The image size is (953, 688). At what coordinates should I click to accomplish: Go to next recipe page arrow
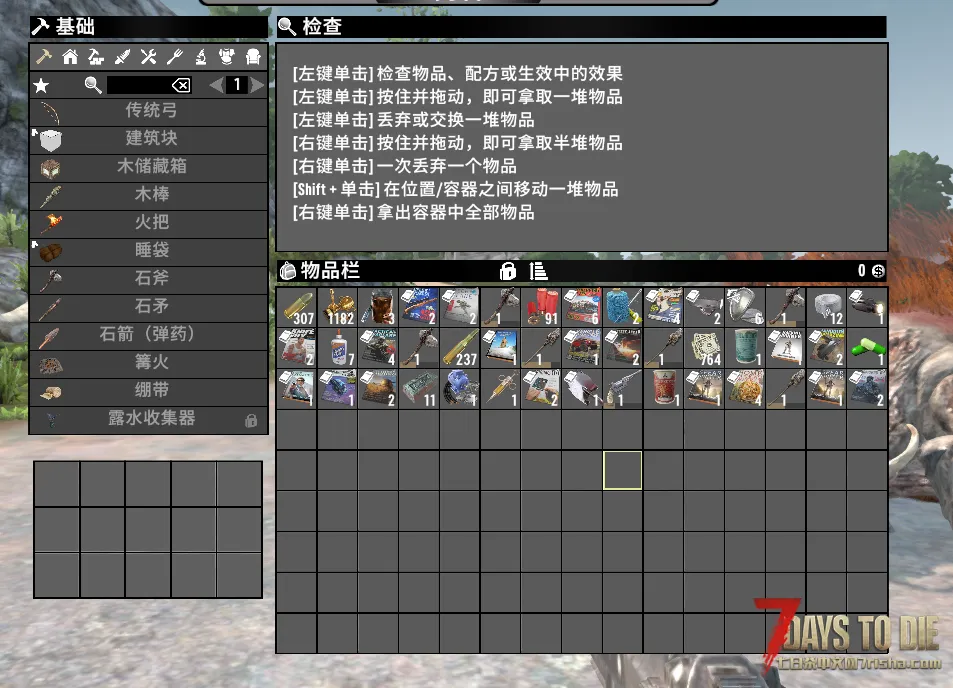(x=258, y=85)
